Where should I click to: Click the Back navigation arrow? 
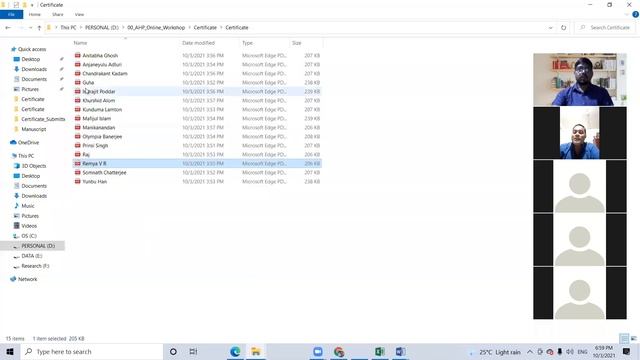8,28
